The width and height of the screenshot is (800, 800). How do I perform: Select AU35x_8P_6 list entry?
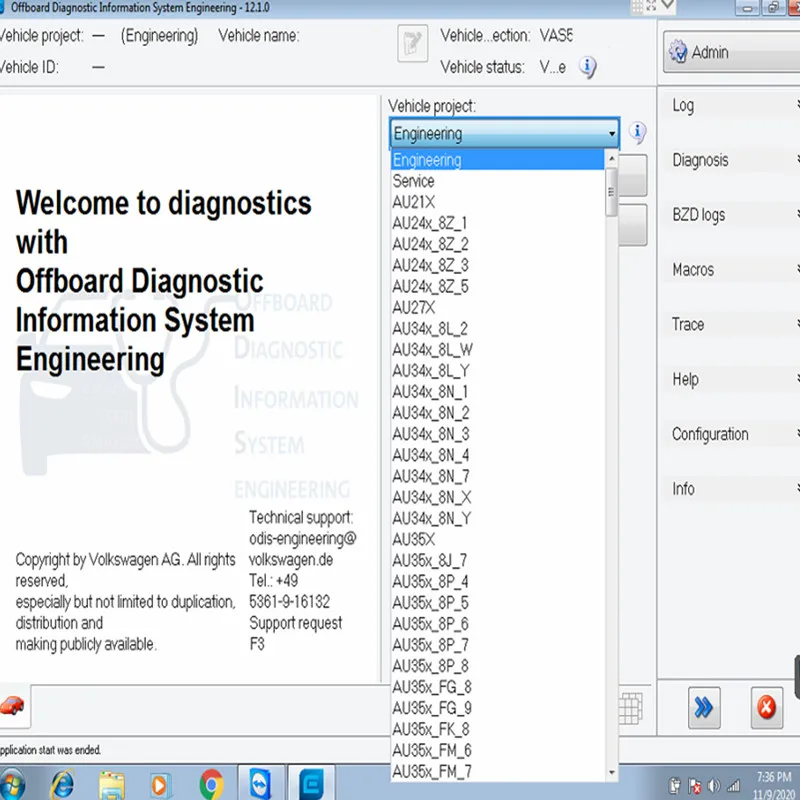(498, 623)
